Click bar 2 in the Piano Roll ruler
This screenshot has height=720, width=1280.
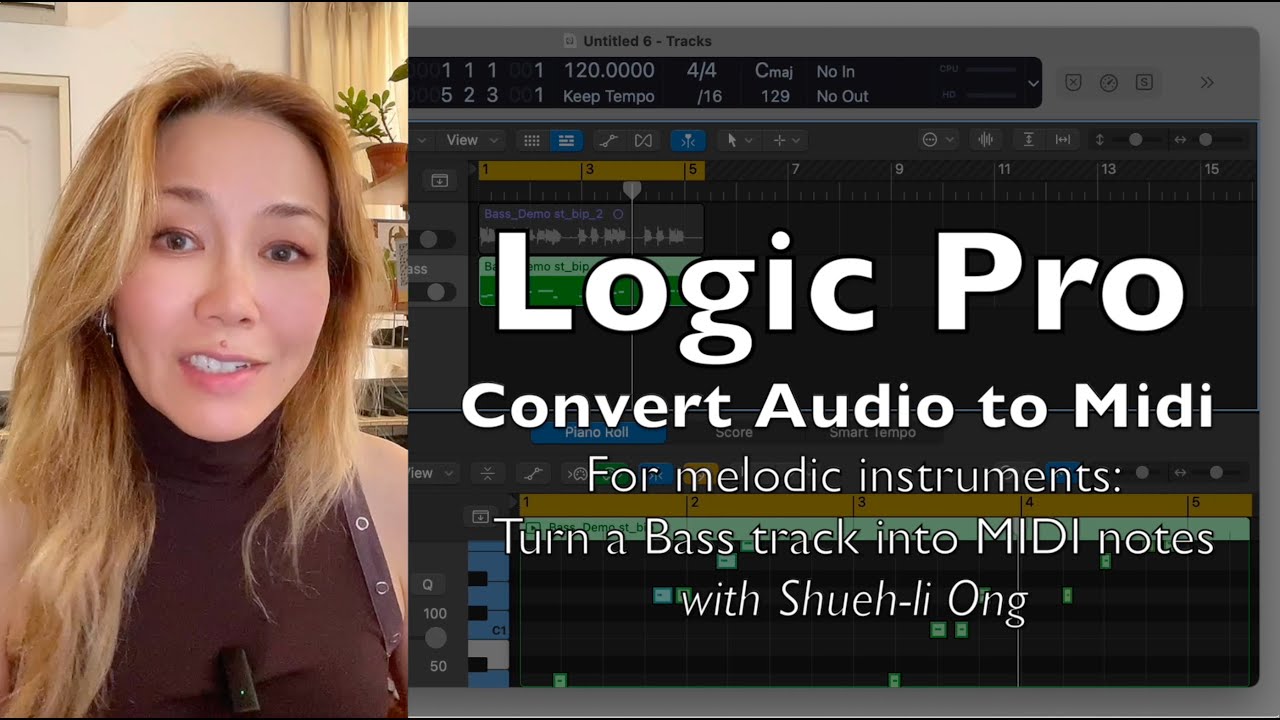pos(694,503)
